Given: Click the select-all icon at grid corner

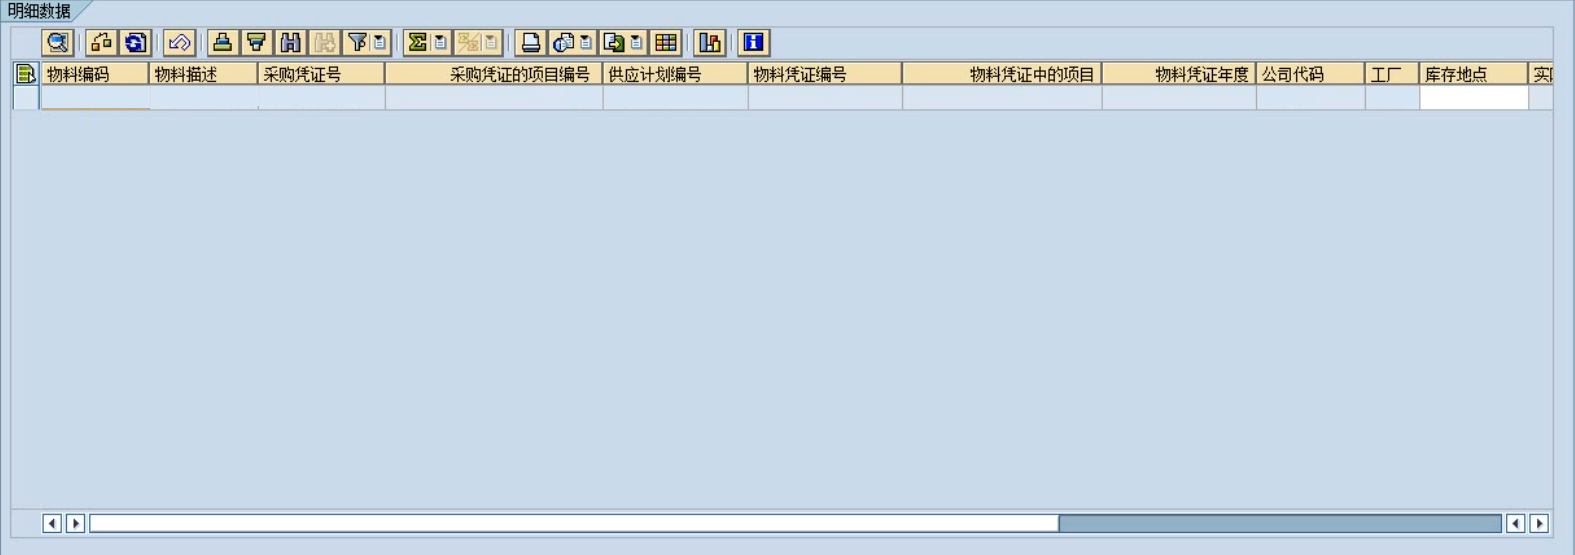Looking at the screenshot, I should (x=26, y=74).
